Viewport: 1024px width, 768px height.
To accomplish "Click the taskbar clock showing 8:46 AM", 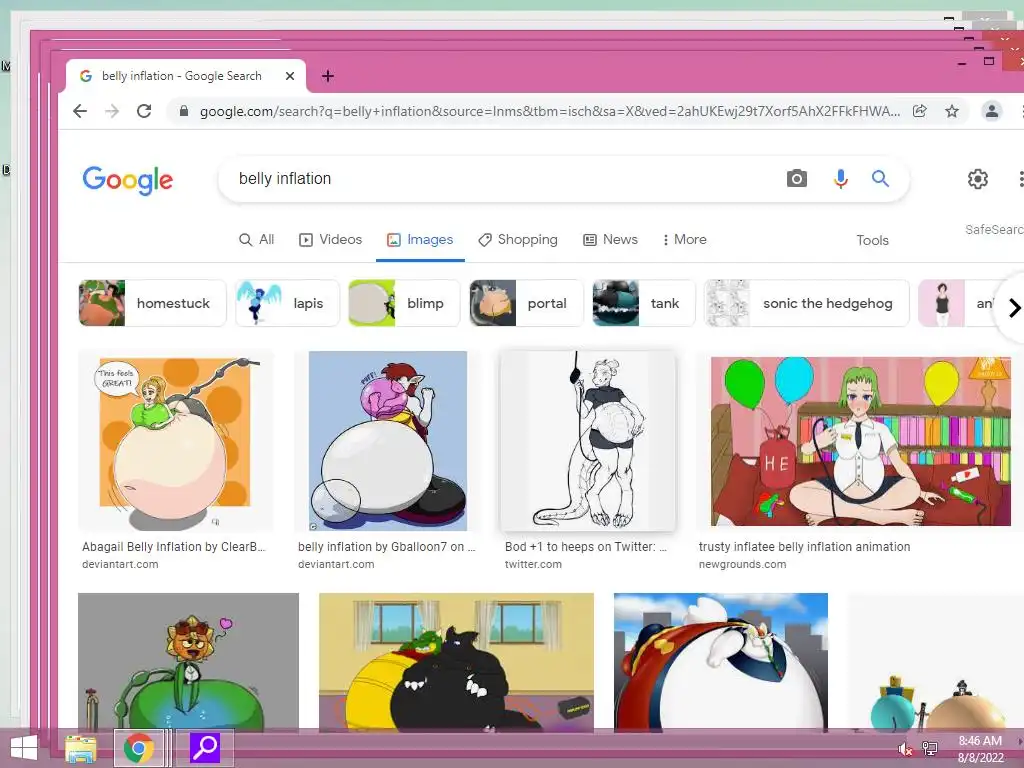I will coord(980,749).
